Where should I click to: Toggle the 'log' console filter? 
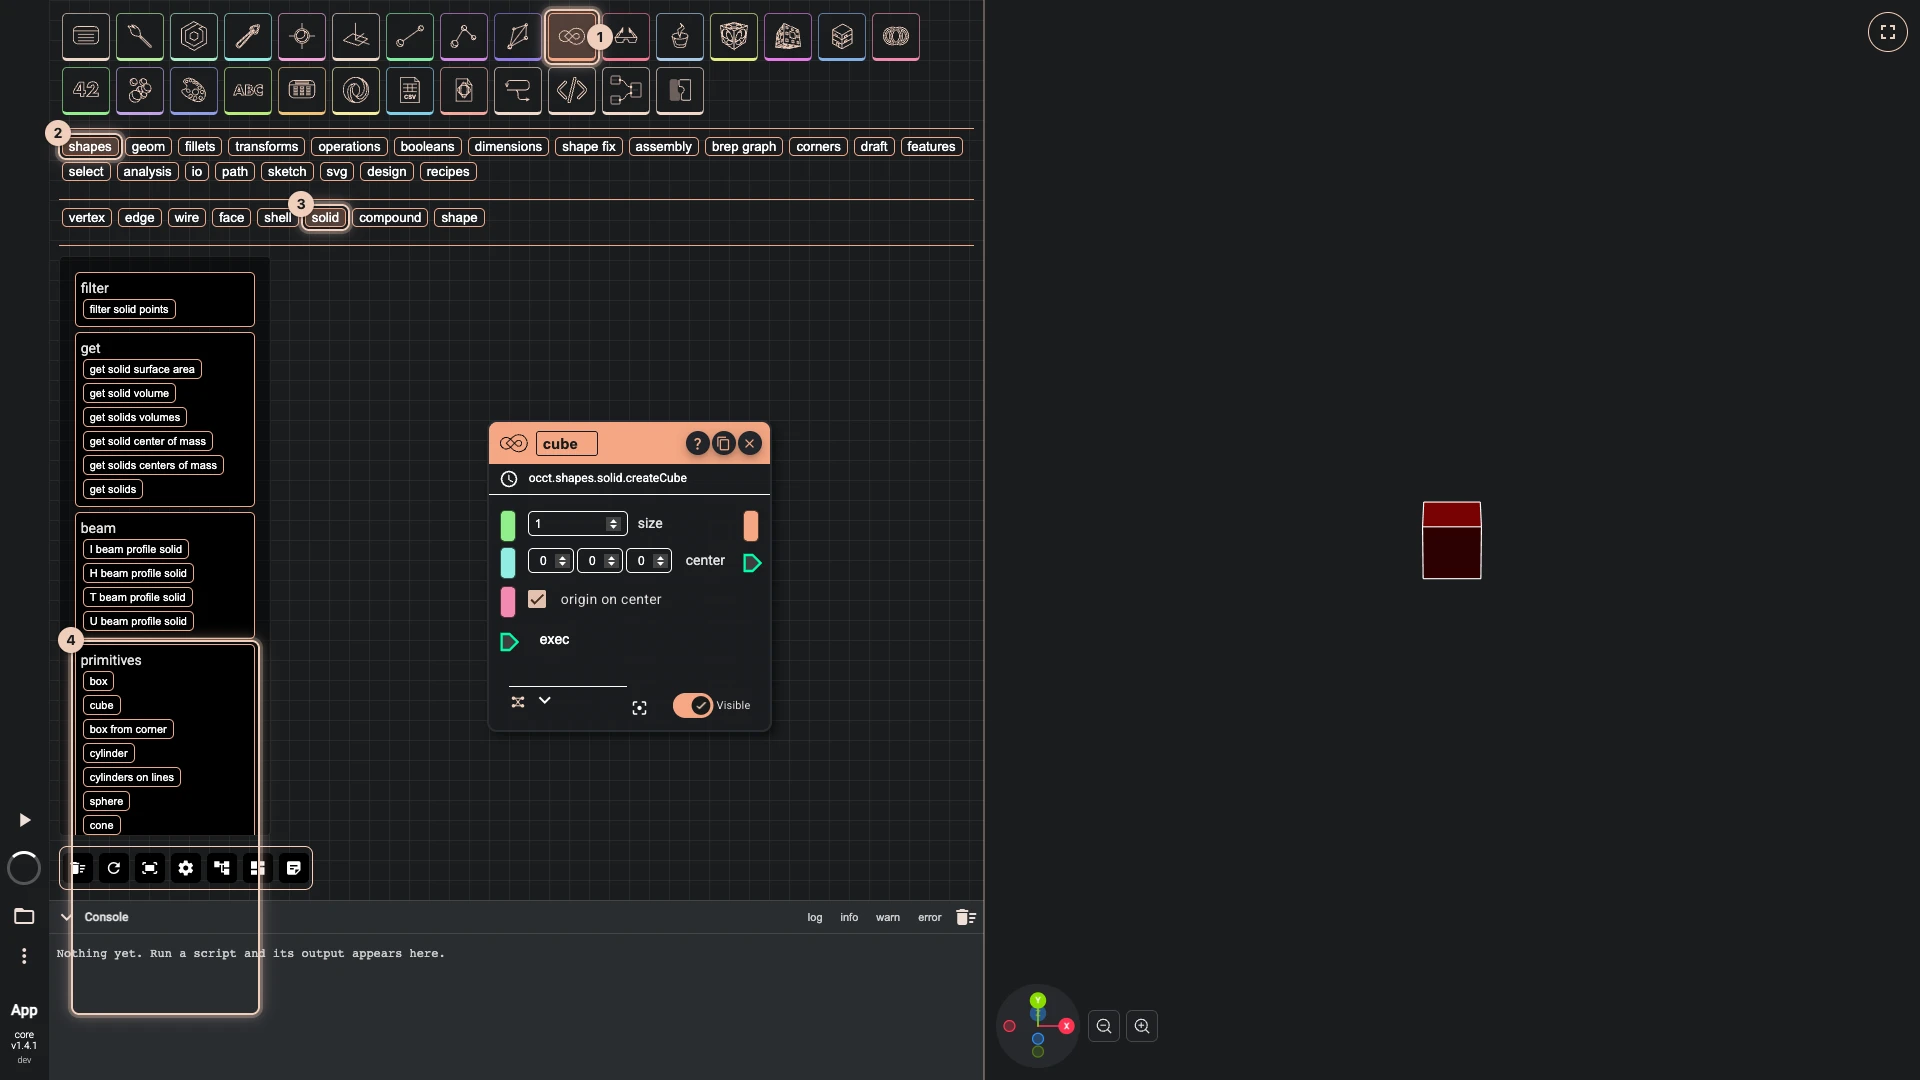[x=815, y=917]
